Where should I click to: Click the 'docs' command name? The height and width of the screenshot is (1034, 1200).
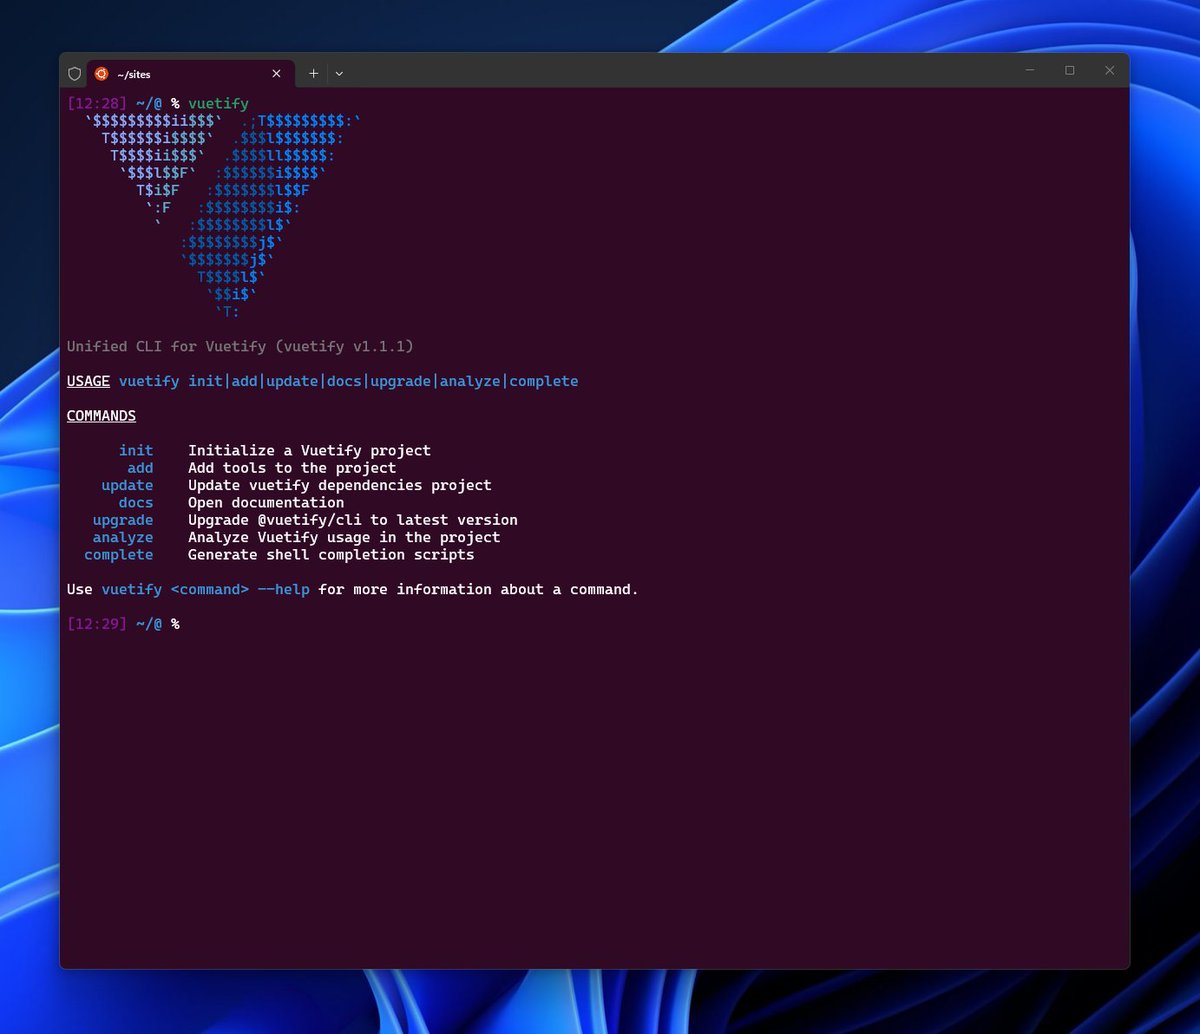(x=136, y=502)
